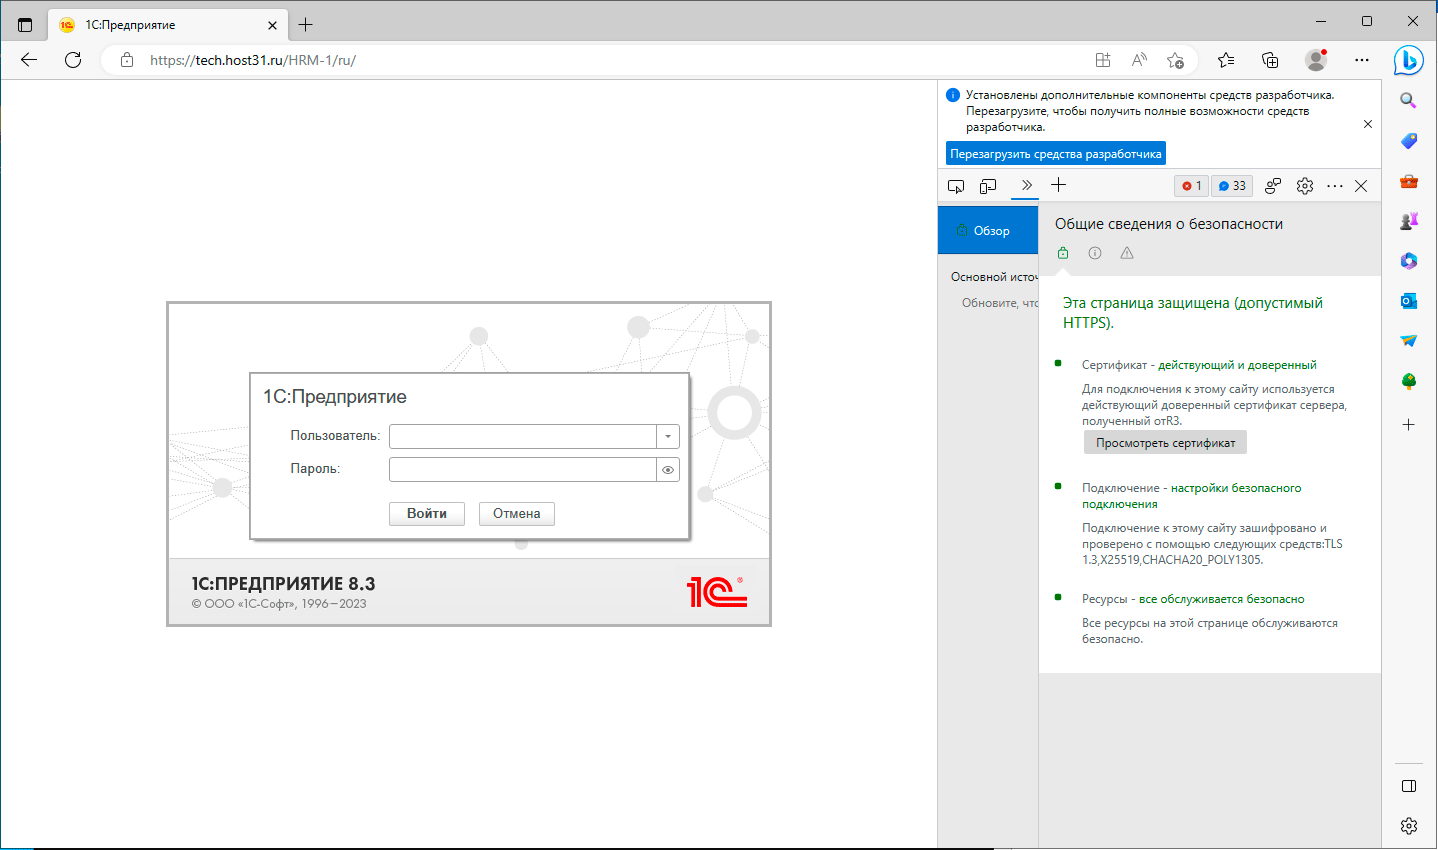The image size is (1438, 850).
Task: Click the Bing chat icon
Action: tap(1408, 60)
